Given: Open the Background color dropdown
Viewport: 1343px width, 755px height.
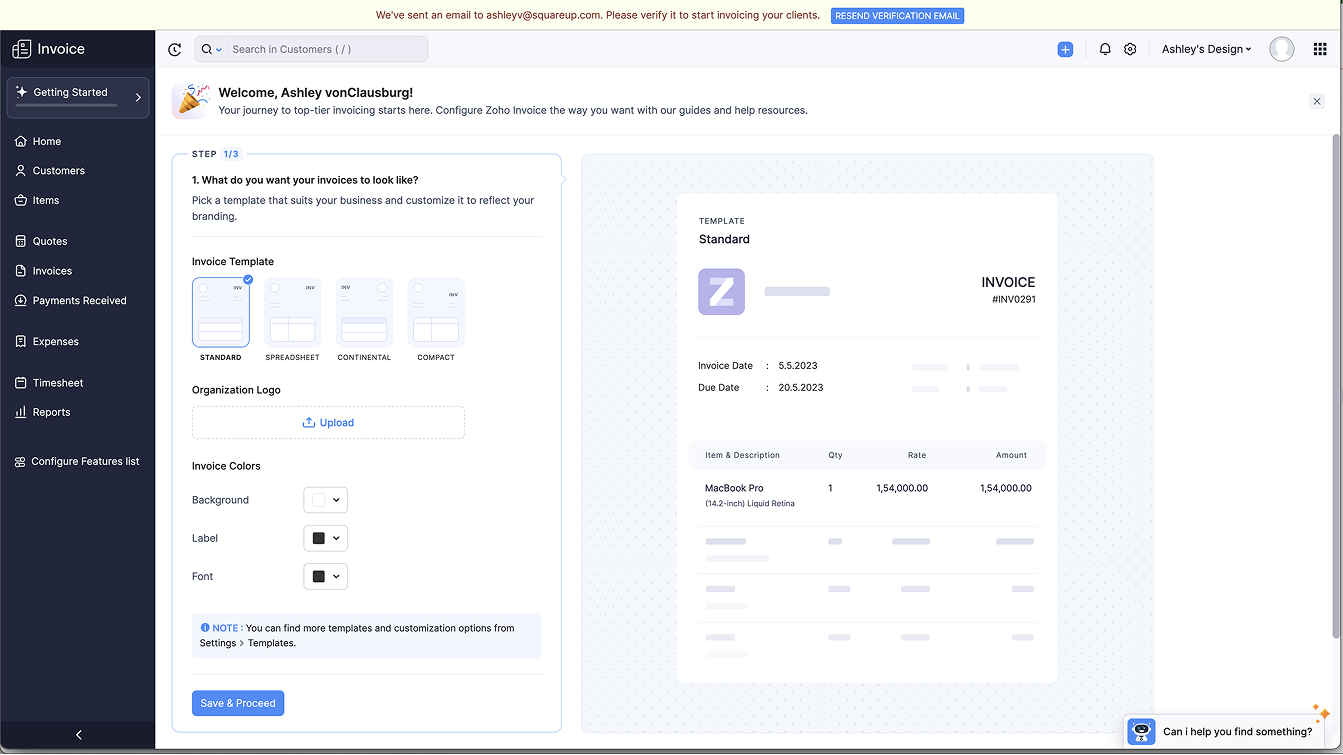Looking at the screenshot, I should [325, 499].
